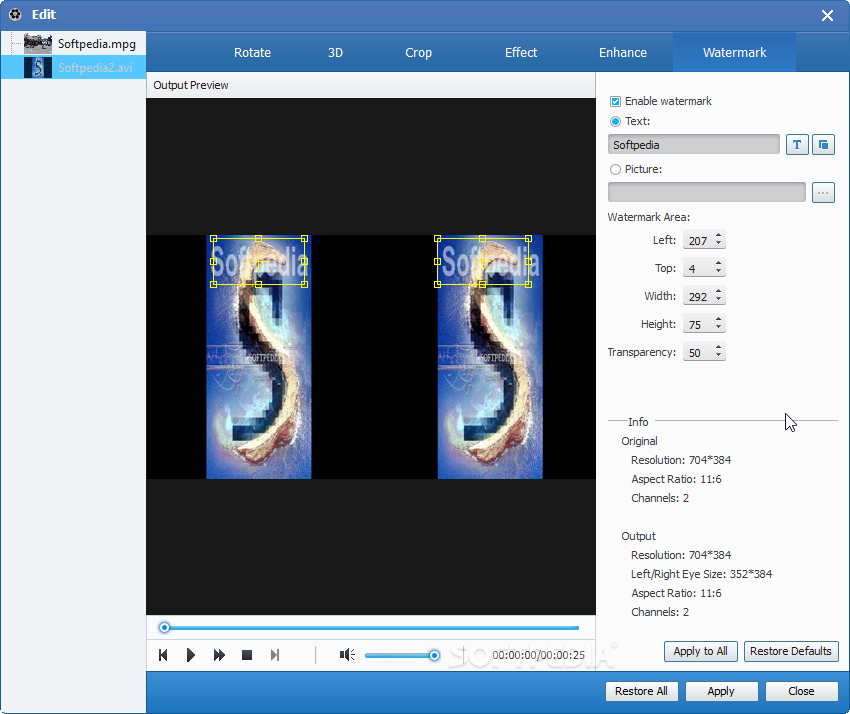Click the Apply to All button
This screenshot has height=714, width=850.
(700, 651)
